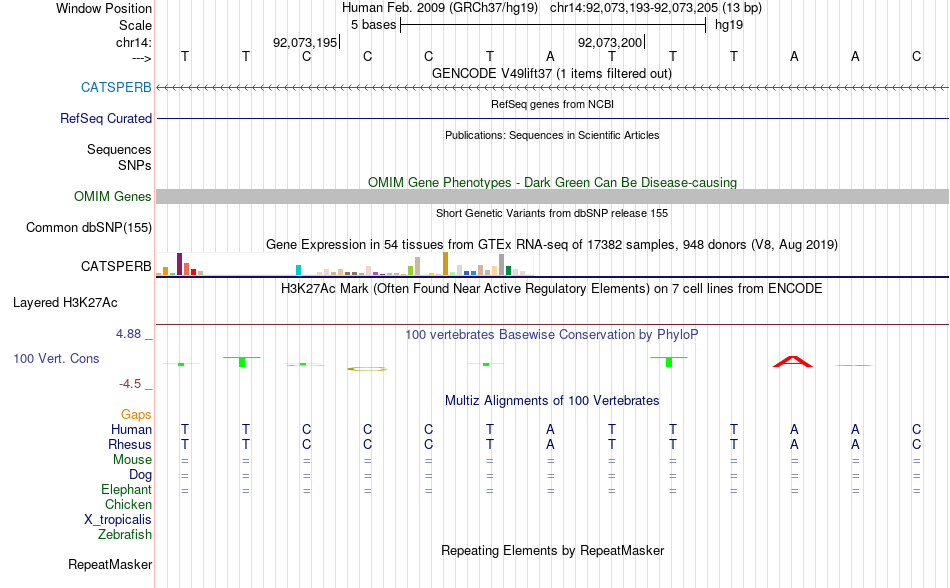This screenshot has width=950, height=588.
Task: Click the 100 Vert. Cons track label
Action: (x=56, y=358)
